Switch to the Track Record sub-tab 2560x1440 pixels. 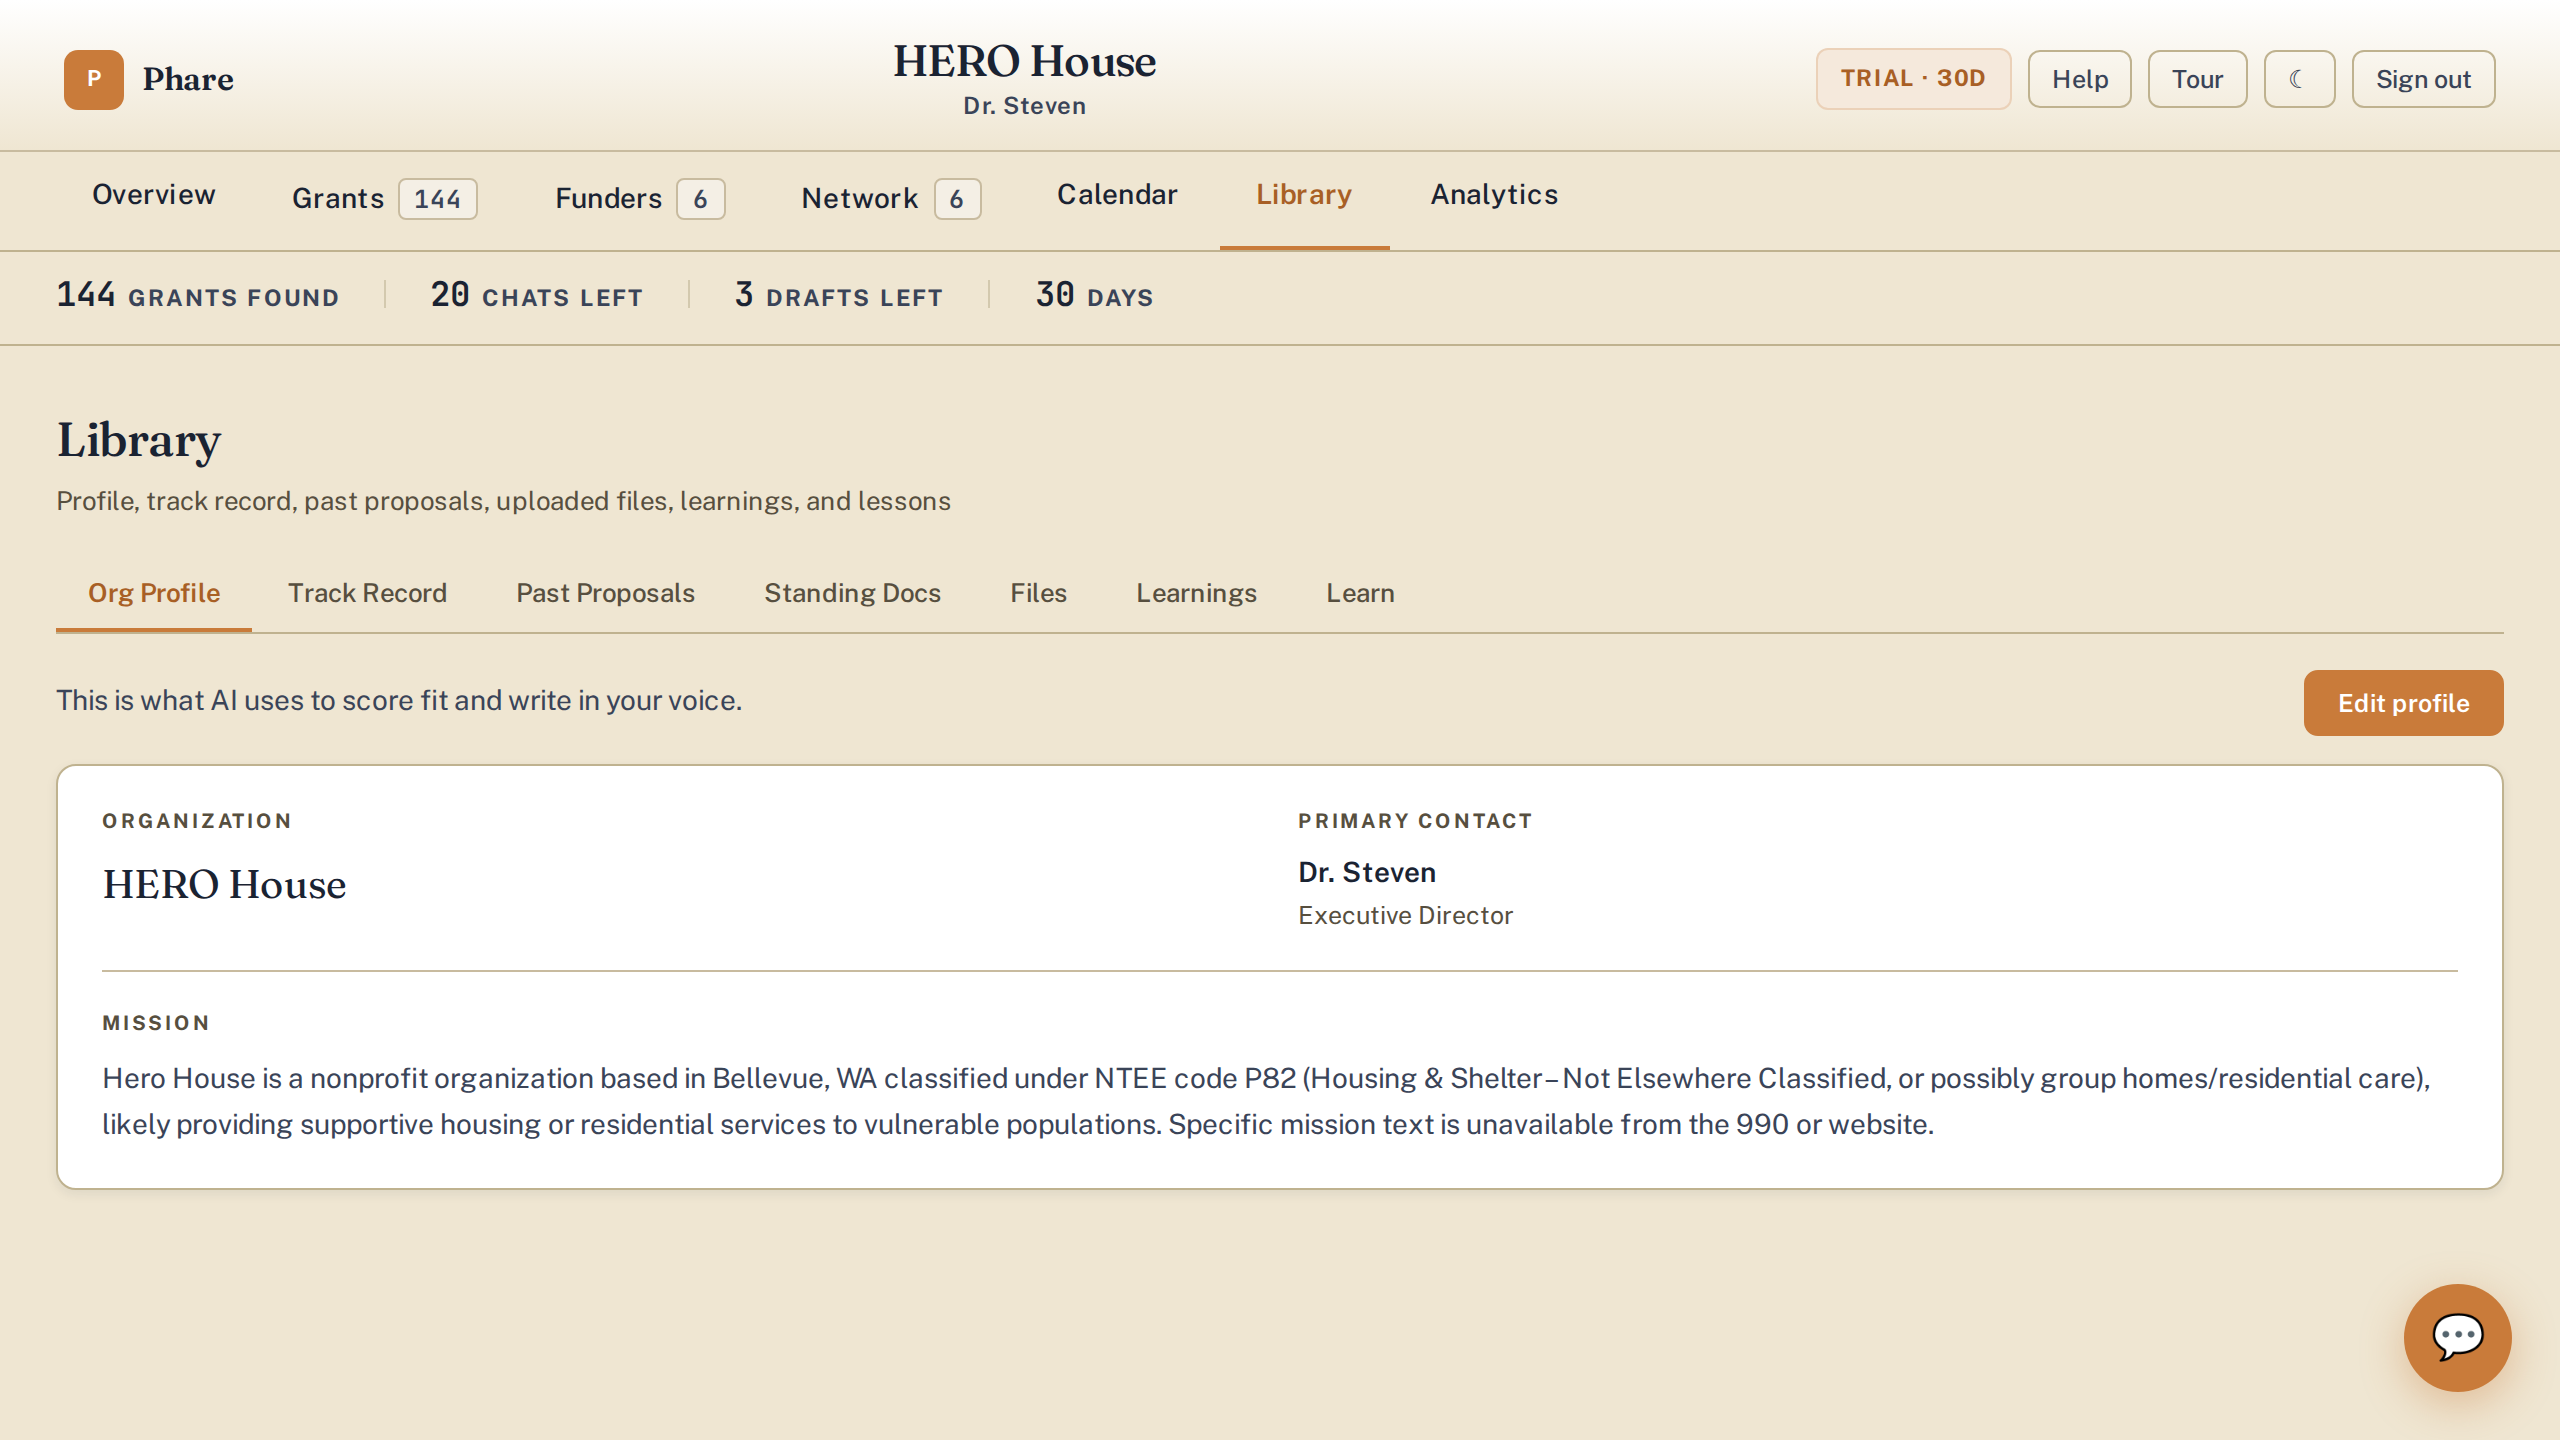pyautogui.click(x=367, y=593)
